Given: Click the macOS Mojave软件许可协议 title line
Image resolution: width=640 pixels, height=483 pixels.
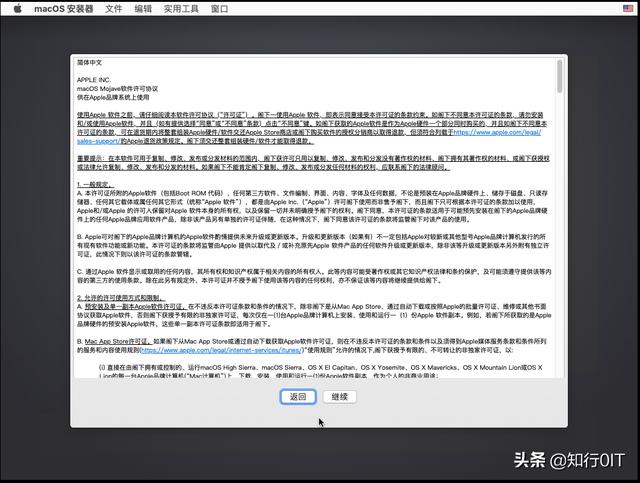Looking at the screenshot, I should click(x=117, y=89).
